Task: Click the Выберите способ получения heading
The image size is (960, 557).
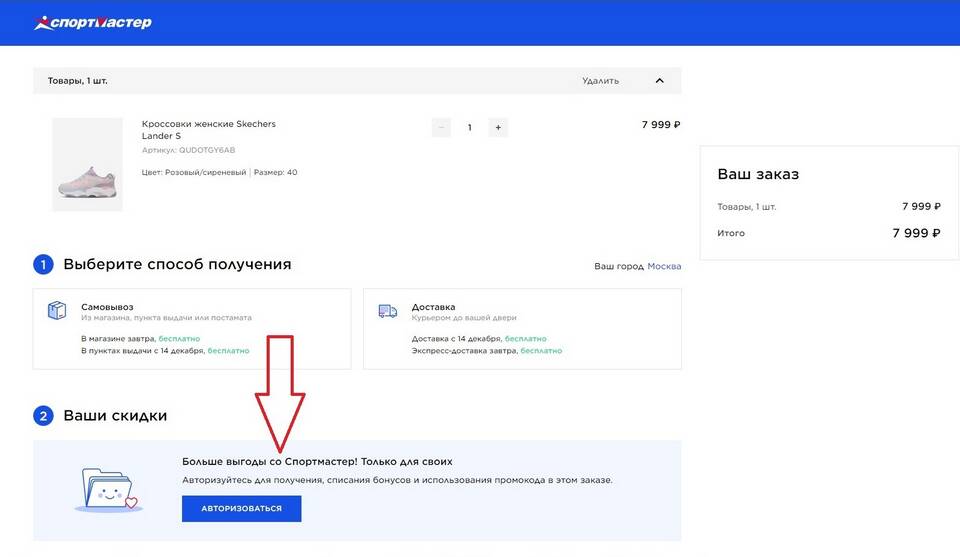Action: [178, 264]
